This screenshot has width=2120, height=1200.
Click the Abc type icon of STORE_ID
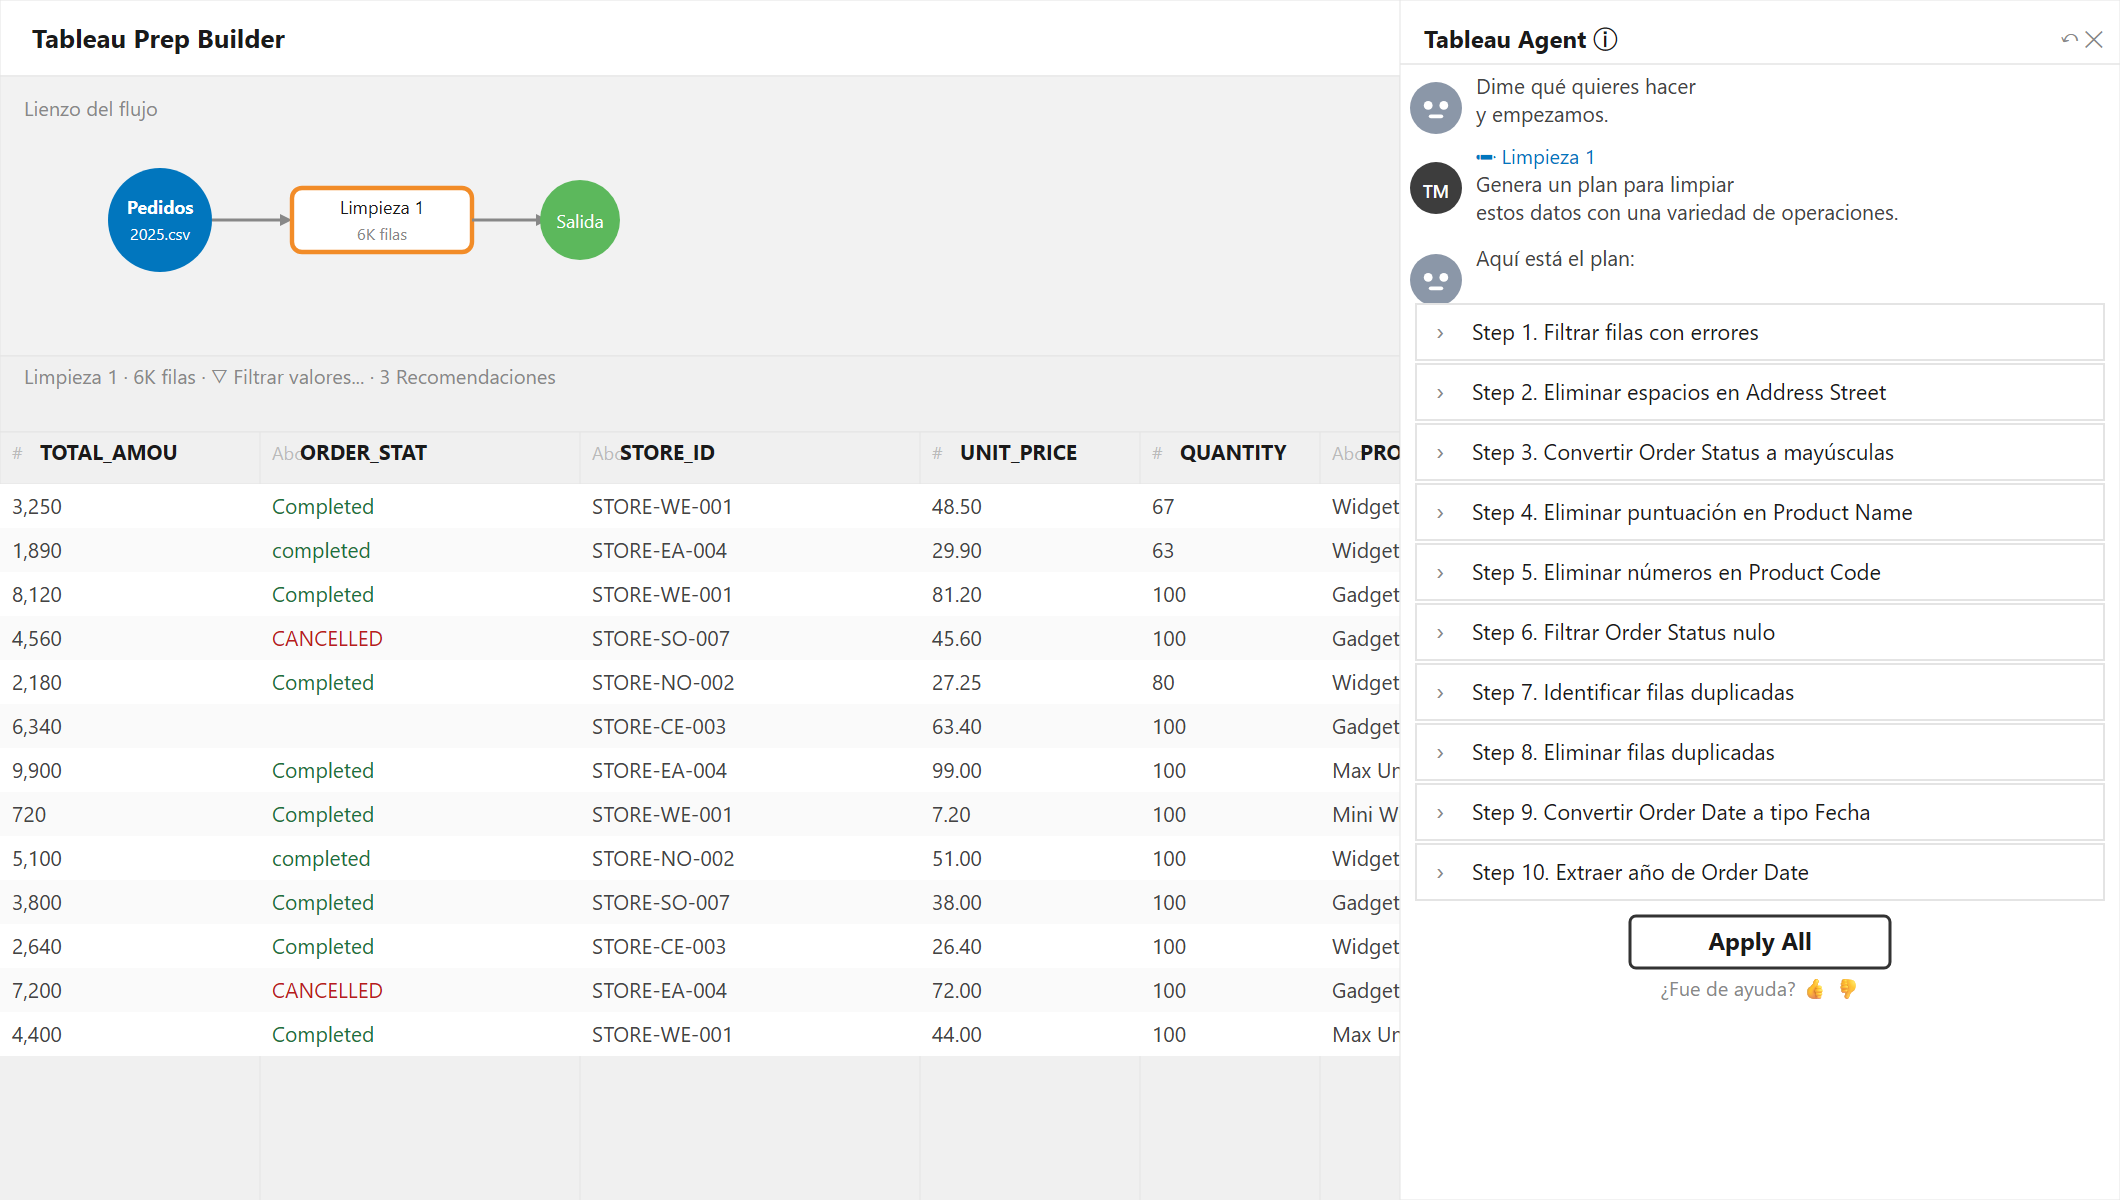(x=605, y=453)
